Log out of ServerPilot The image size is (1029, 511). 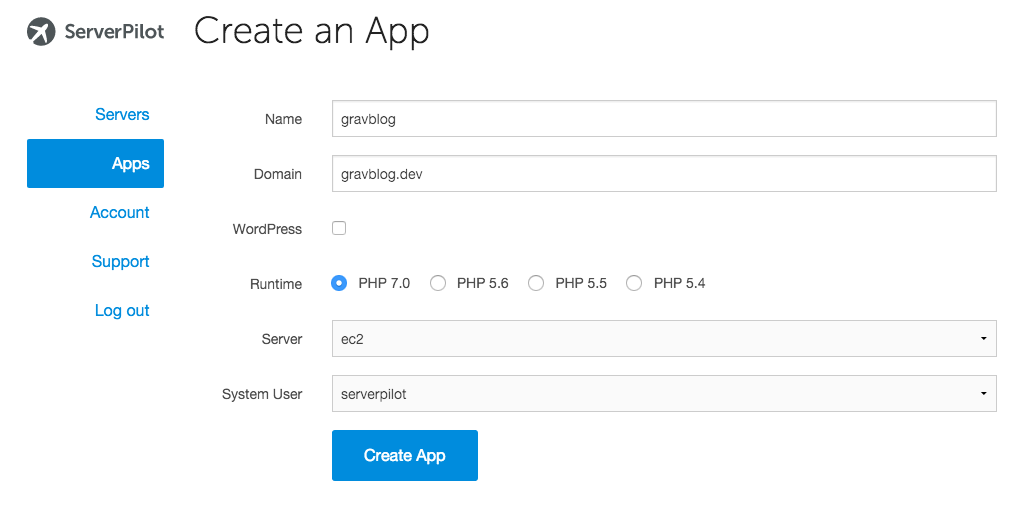click(x=122, y=310)
